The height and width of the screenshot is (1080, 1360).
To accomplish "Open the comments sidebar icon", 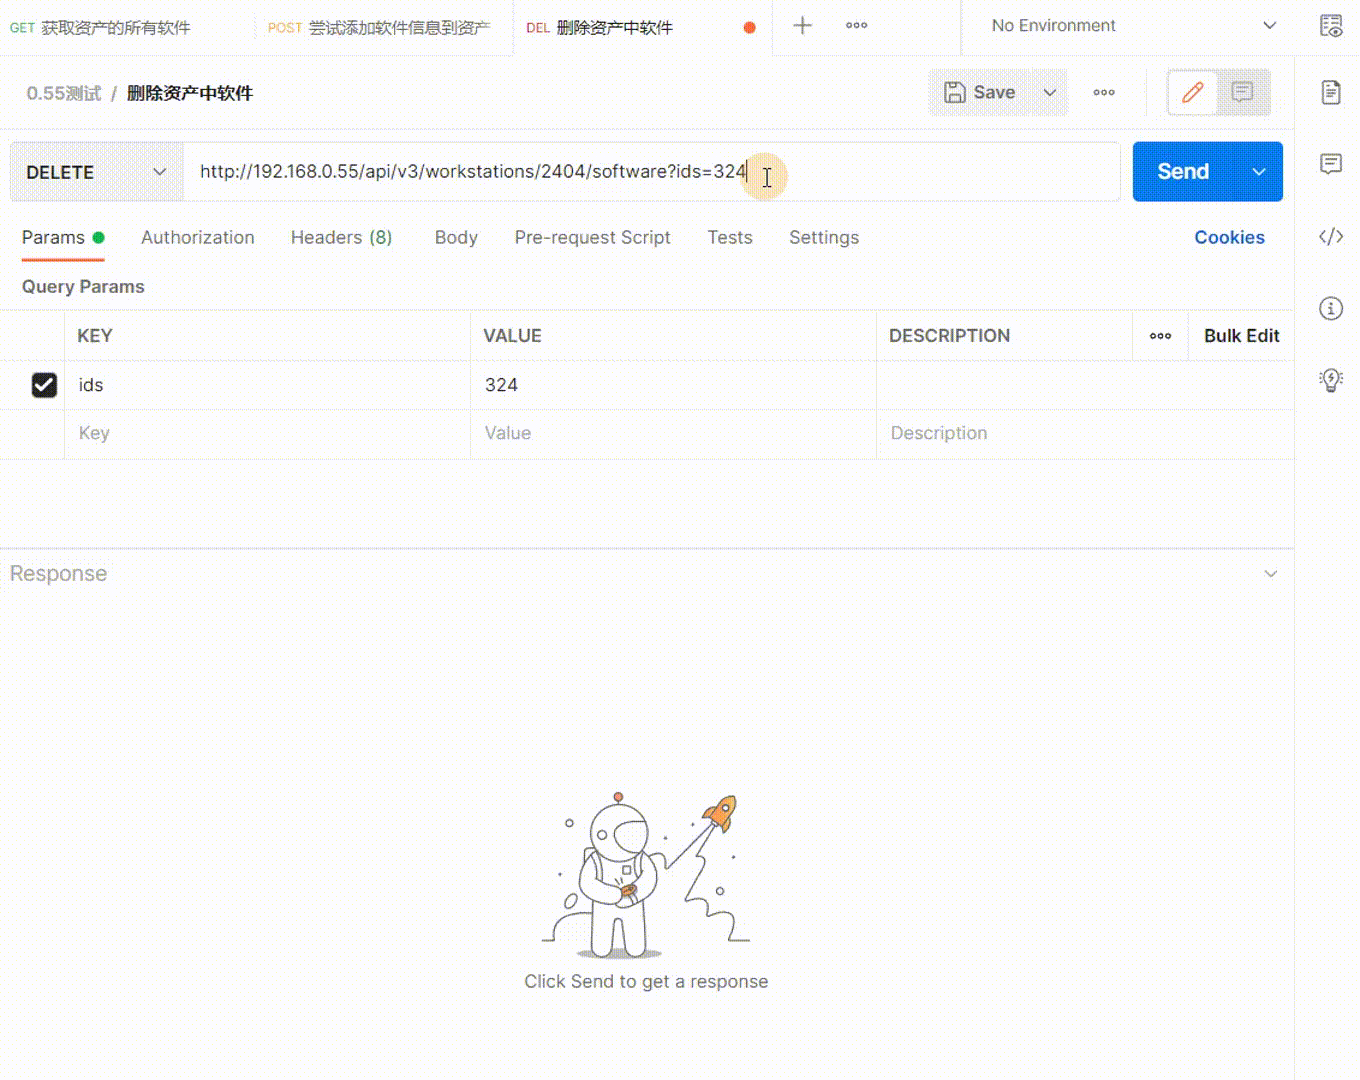I will pyautogui.click(x=1331, y=164).
